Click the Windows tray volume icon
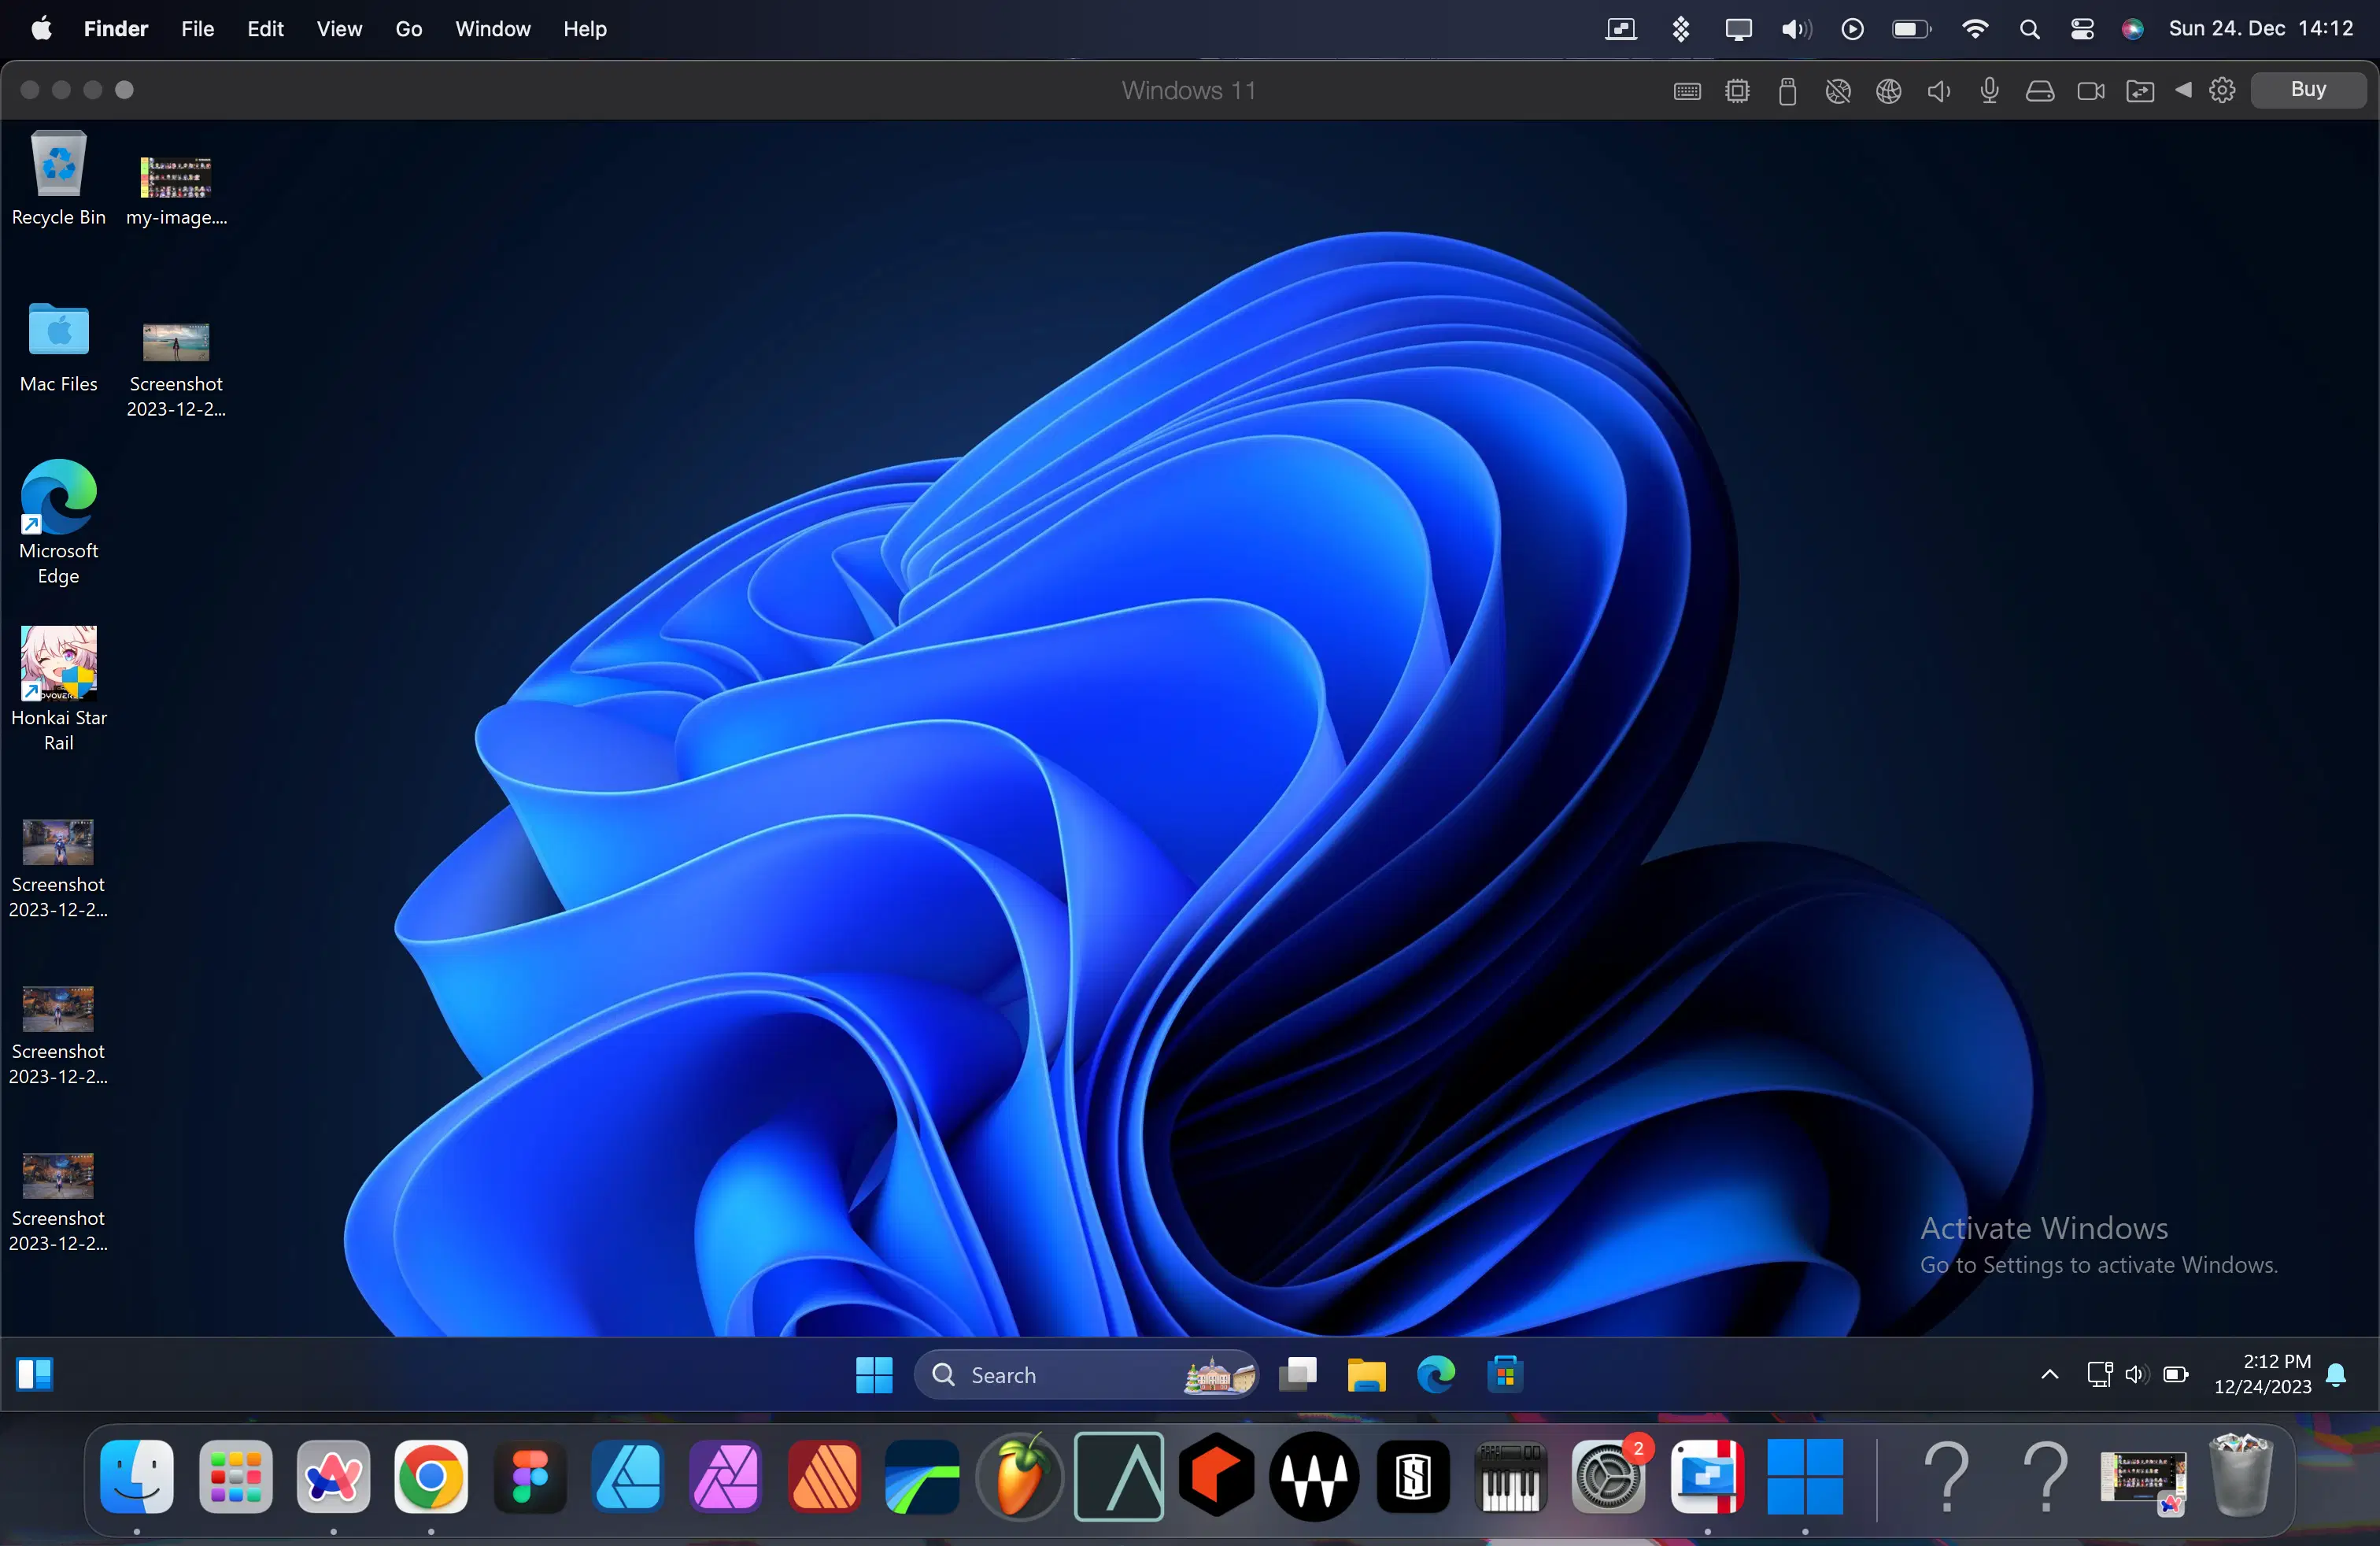Viewport: 2380px width, 1546px height. click(x=2137, y=1375)
